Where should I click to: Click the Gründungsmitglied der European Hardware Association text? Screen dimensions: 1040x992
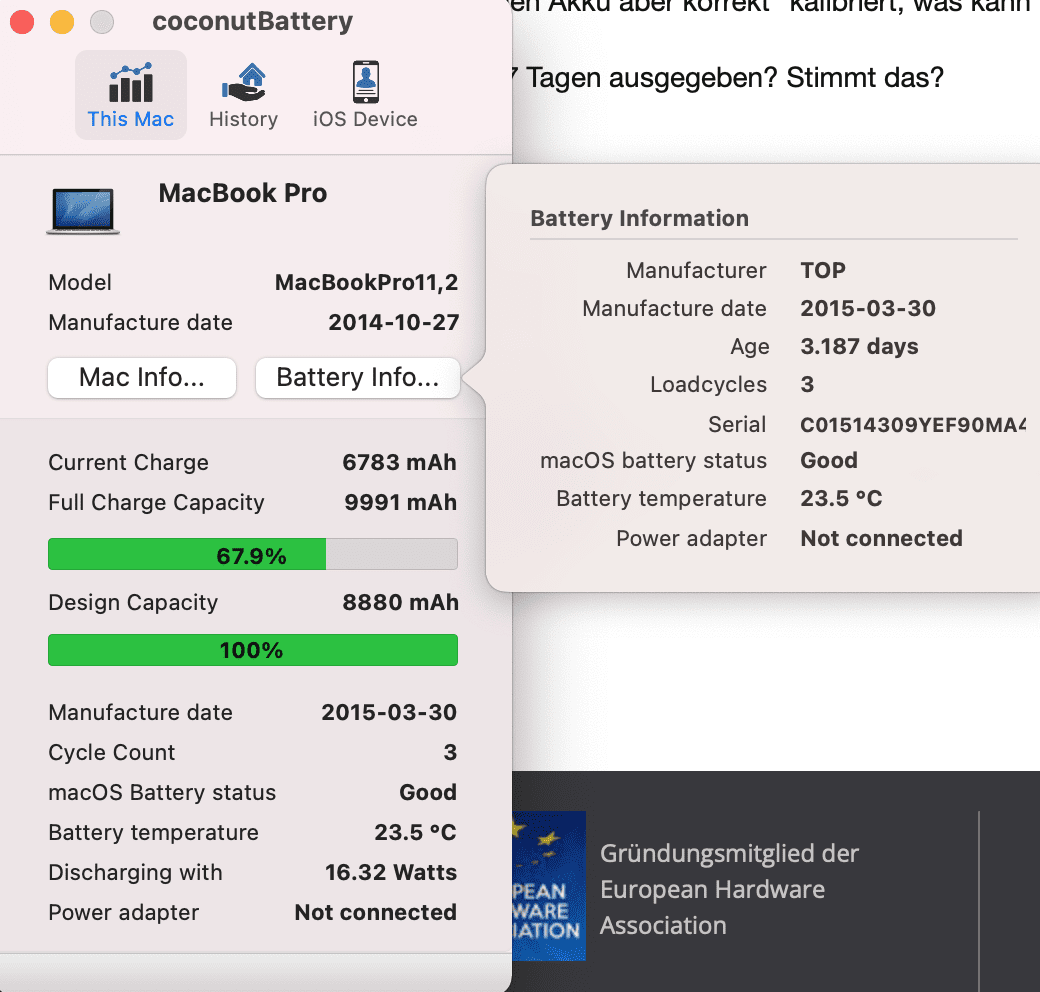730,890
